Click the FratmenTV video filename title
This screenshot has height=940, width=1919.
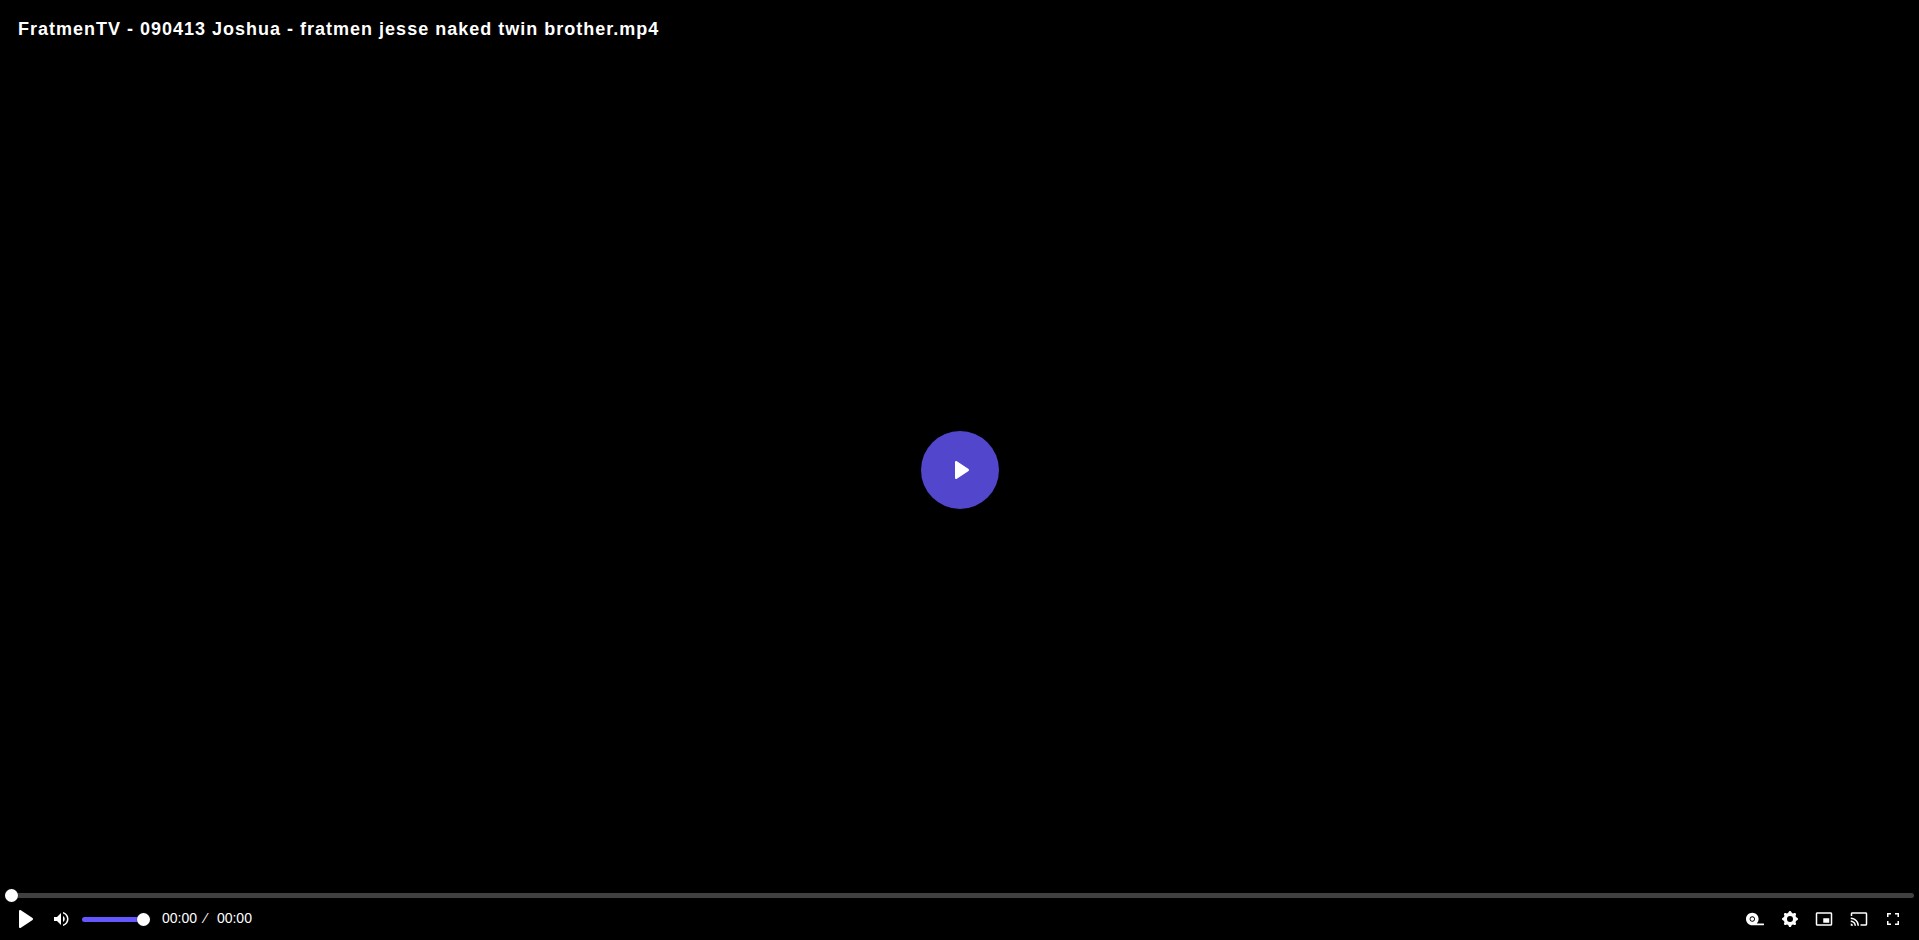pos(338,29)
